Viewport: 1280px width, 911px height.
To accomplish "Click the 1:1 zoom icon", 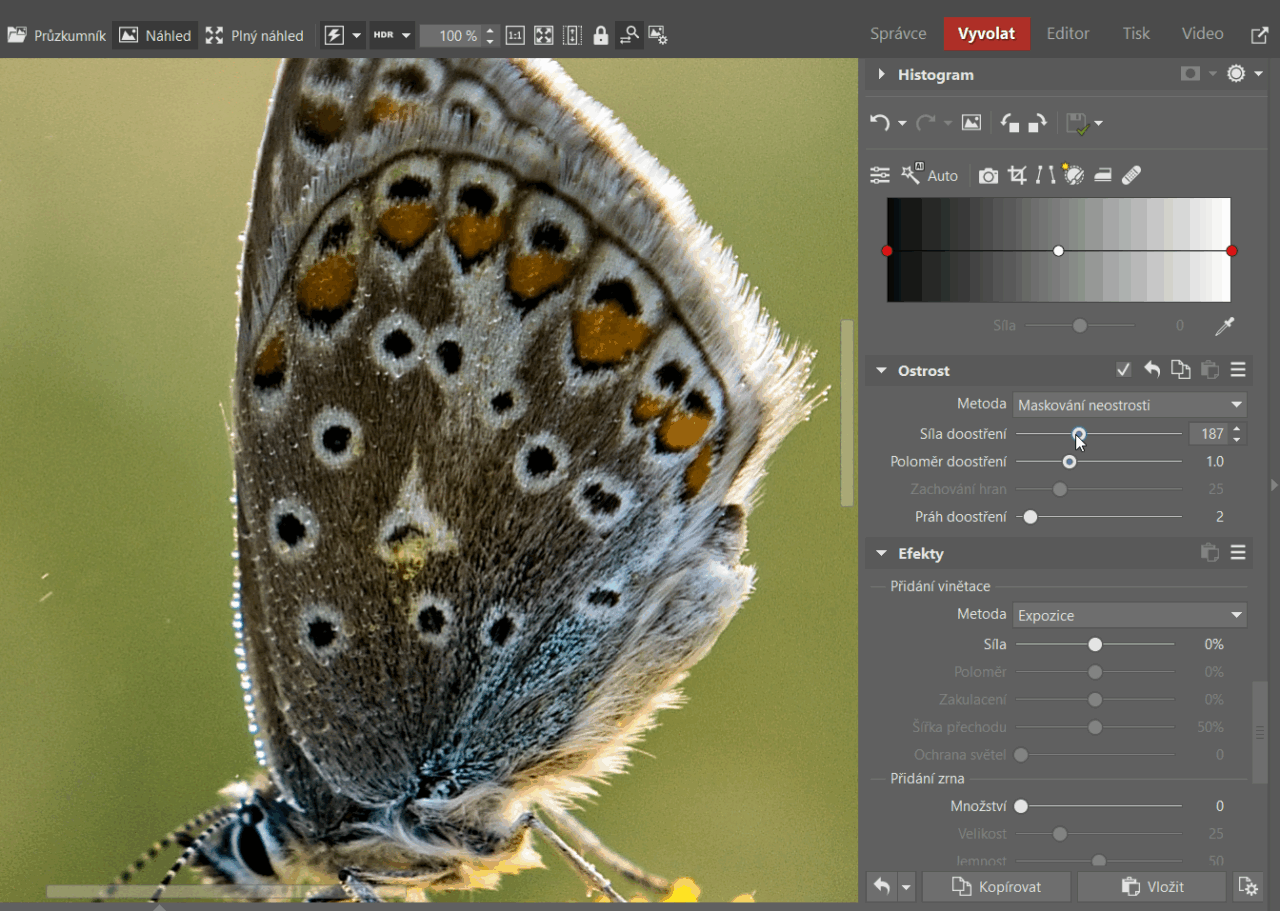I will click(x=515, y=36).
